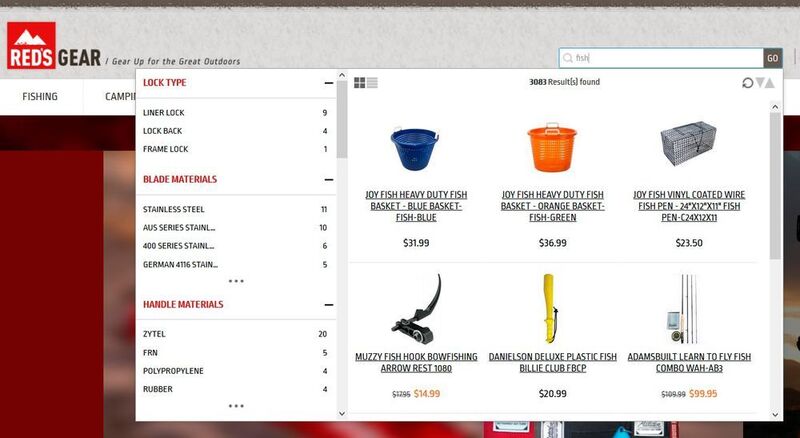Image resolution: width=800 pixels, height=438 pixels.
Task: Open Adamsbuilt Learn to Fly Fish combo link
Action: click(x=689, y=362)
